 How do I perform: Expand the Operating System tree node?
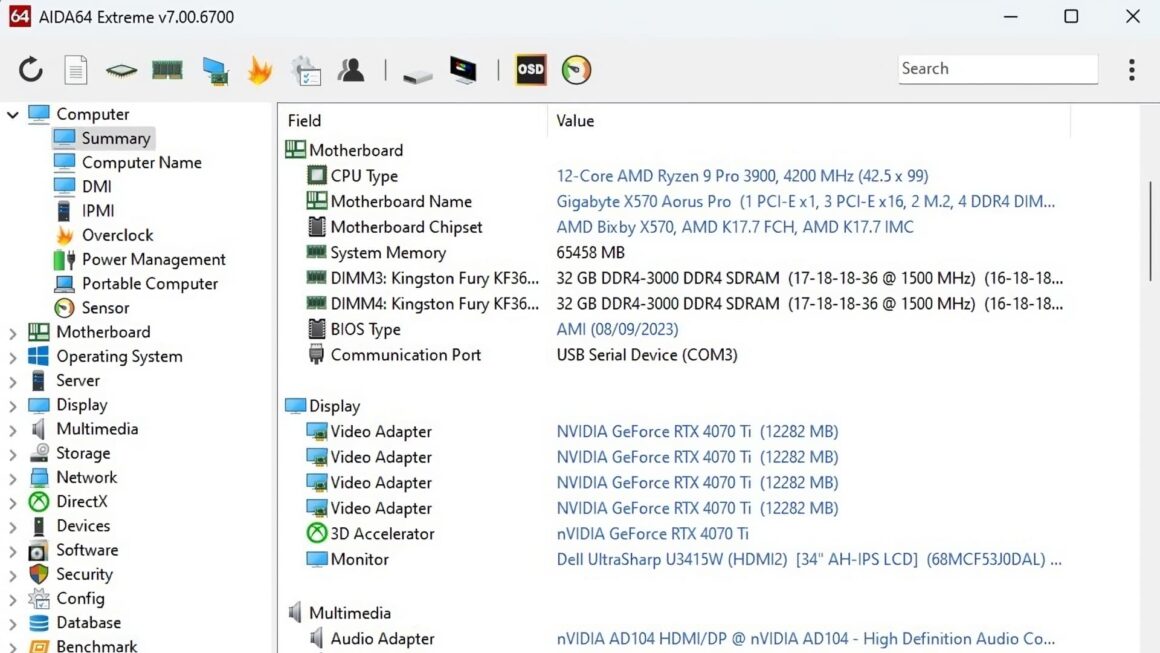tap(13, 357)
